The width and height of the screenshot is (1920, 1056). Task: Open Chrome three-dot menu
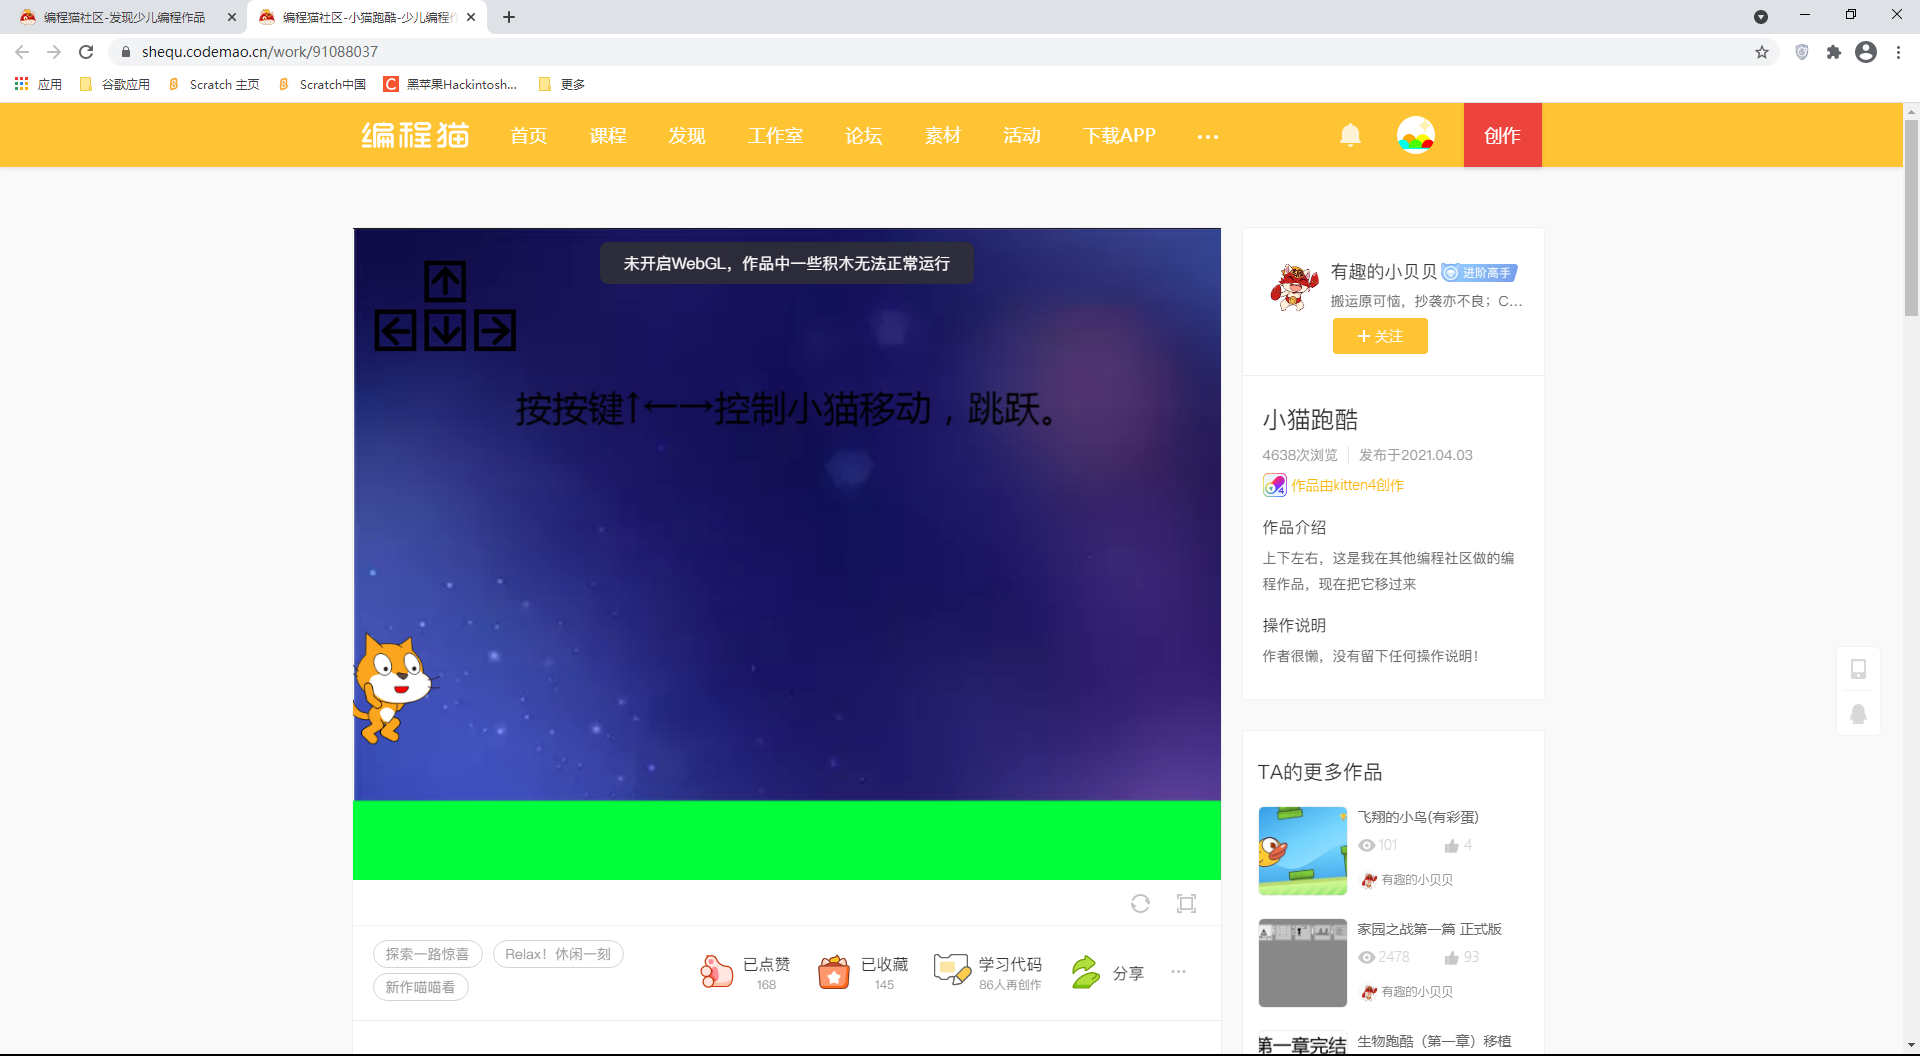click(x=1898, y=52)
